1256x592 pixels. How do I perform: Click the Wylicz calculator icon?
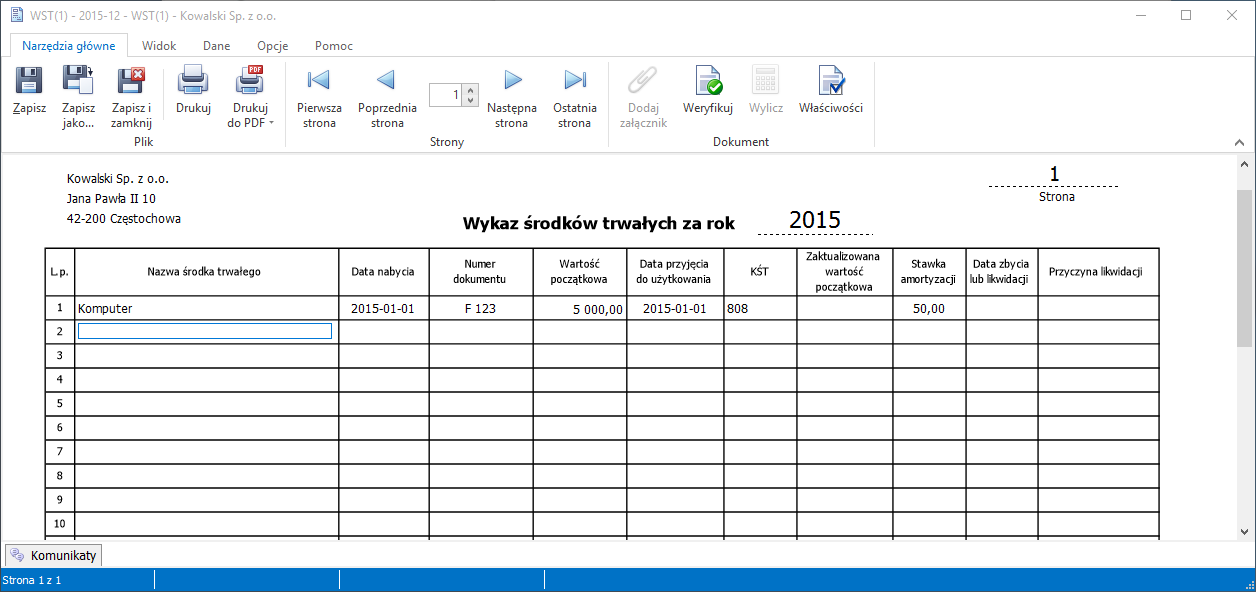[766, 81]
